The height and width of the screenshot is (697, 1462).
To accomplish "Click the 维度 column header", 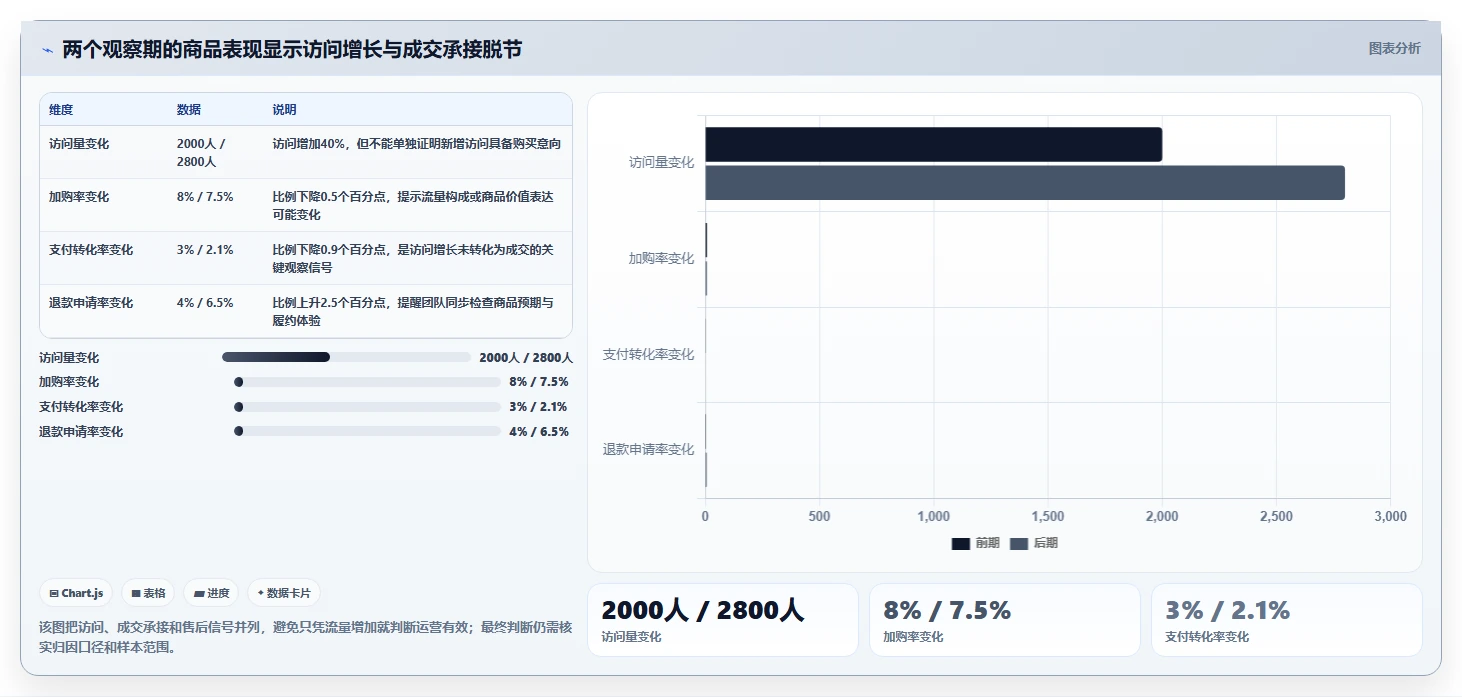I will click(61, 110).
